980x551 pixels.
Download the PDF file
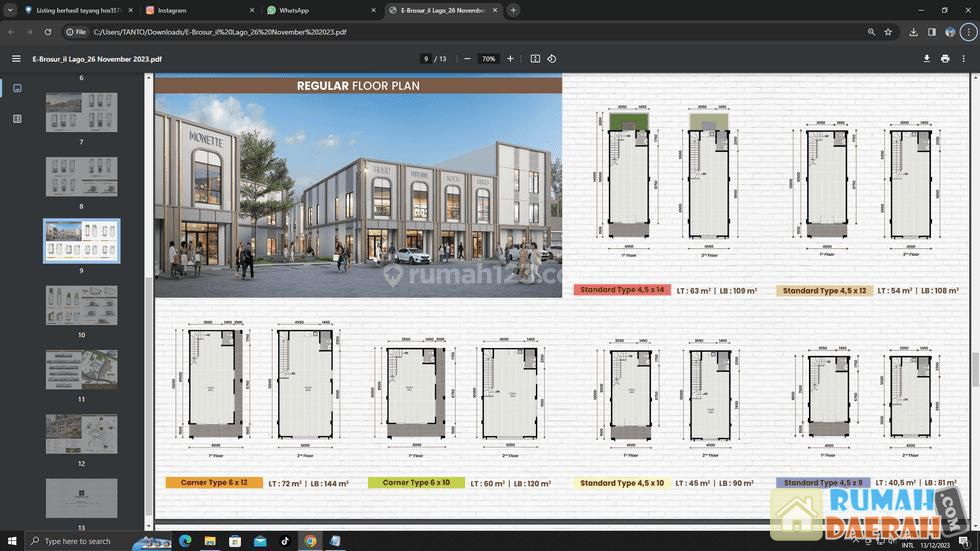click(x=927, y=59)
